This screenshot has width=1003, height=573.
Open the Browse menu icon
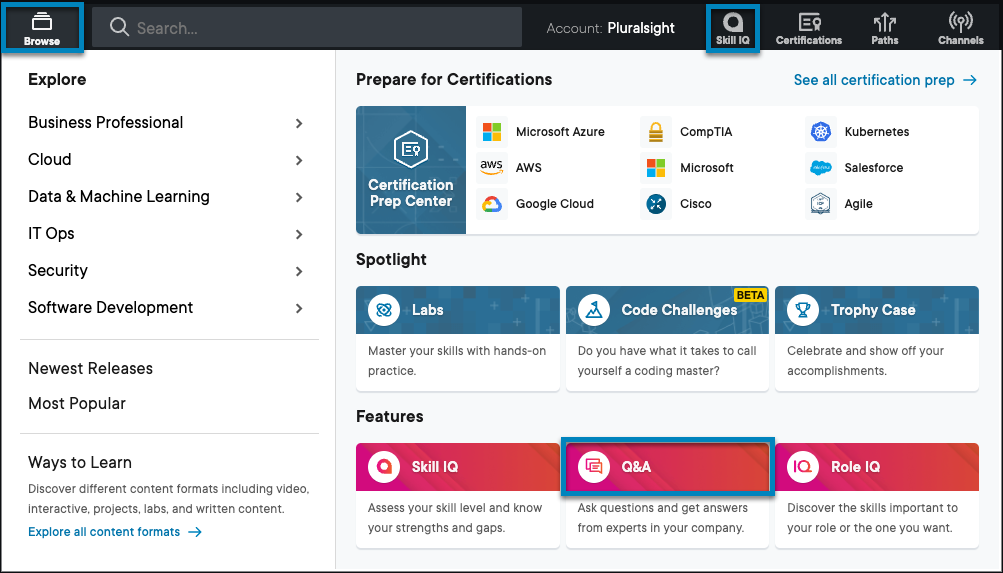pos(42,22)
